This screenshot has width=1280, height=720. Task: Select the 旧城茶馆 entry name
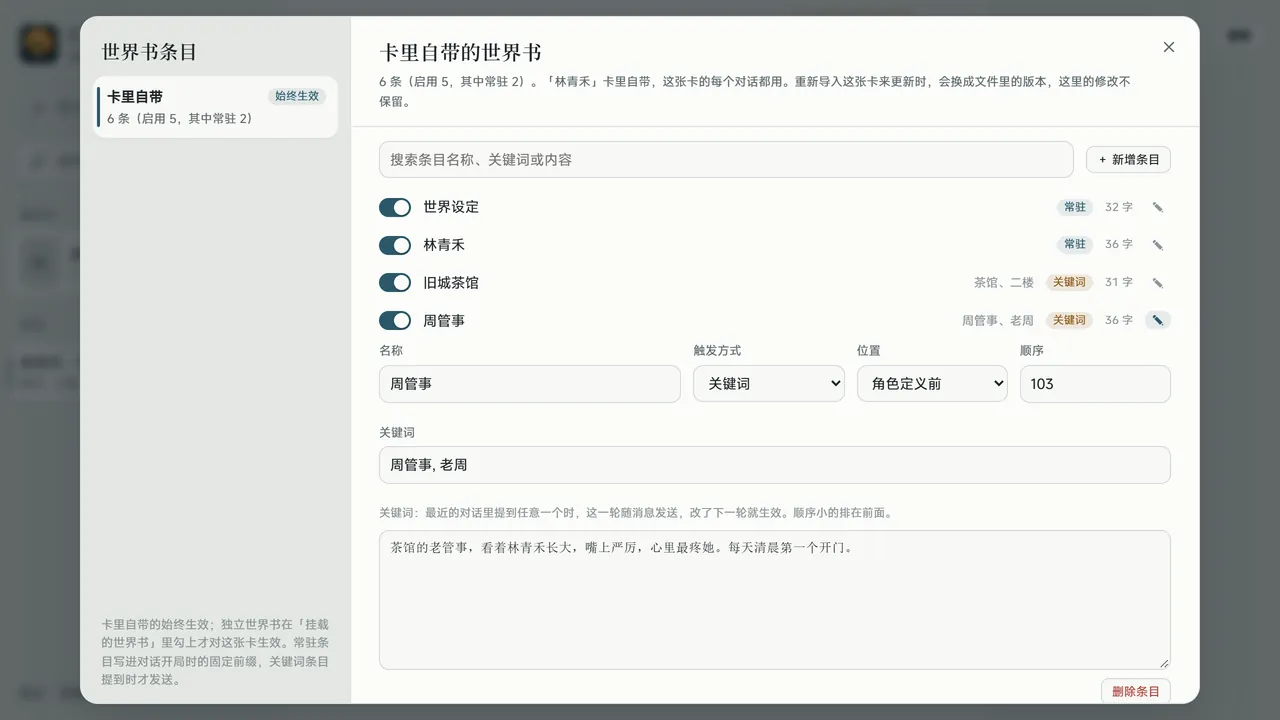(x=451, y=283)
